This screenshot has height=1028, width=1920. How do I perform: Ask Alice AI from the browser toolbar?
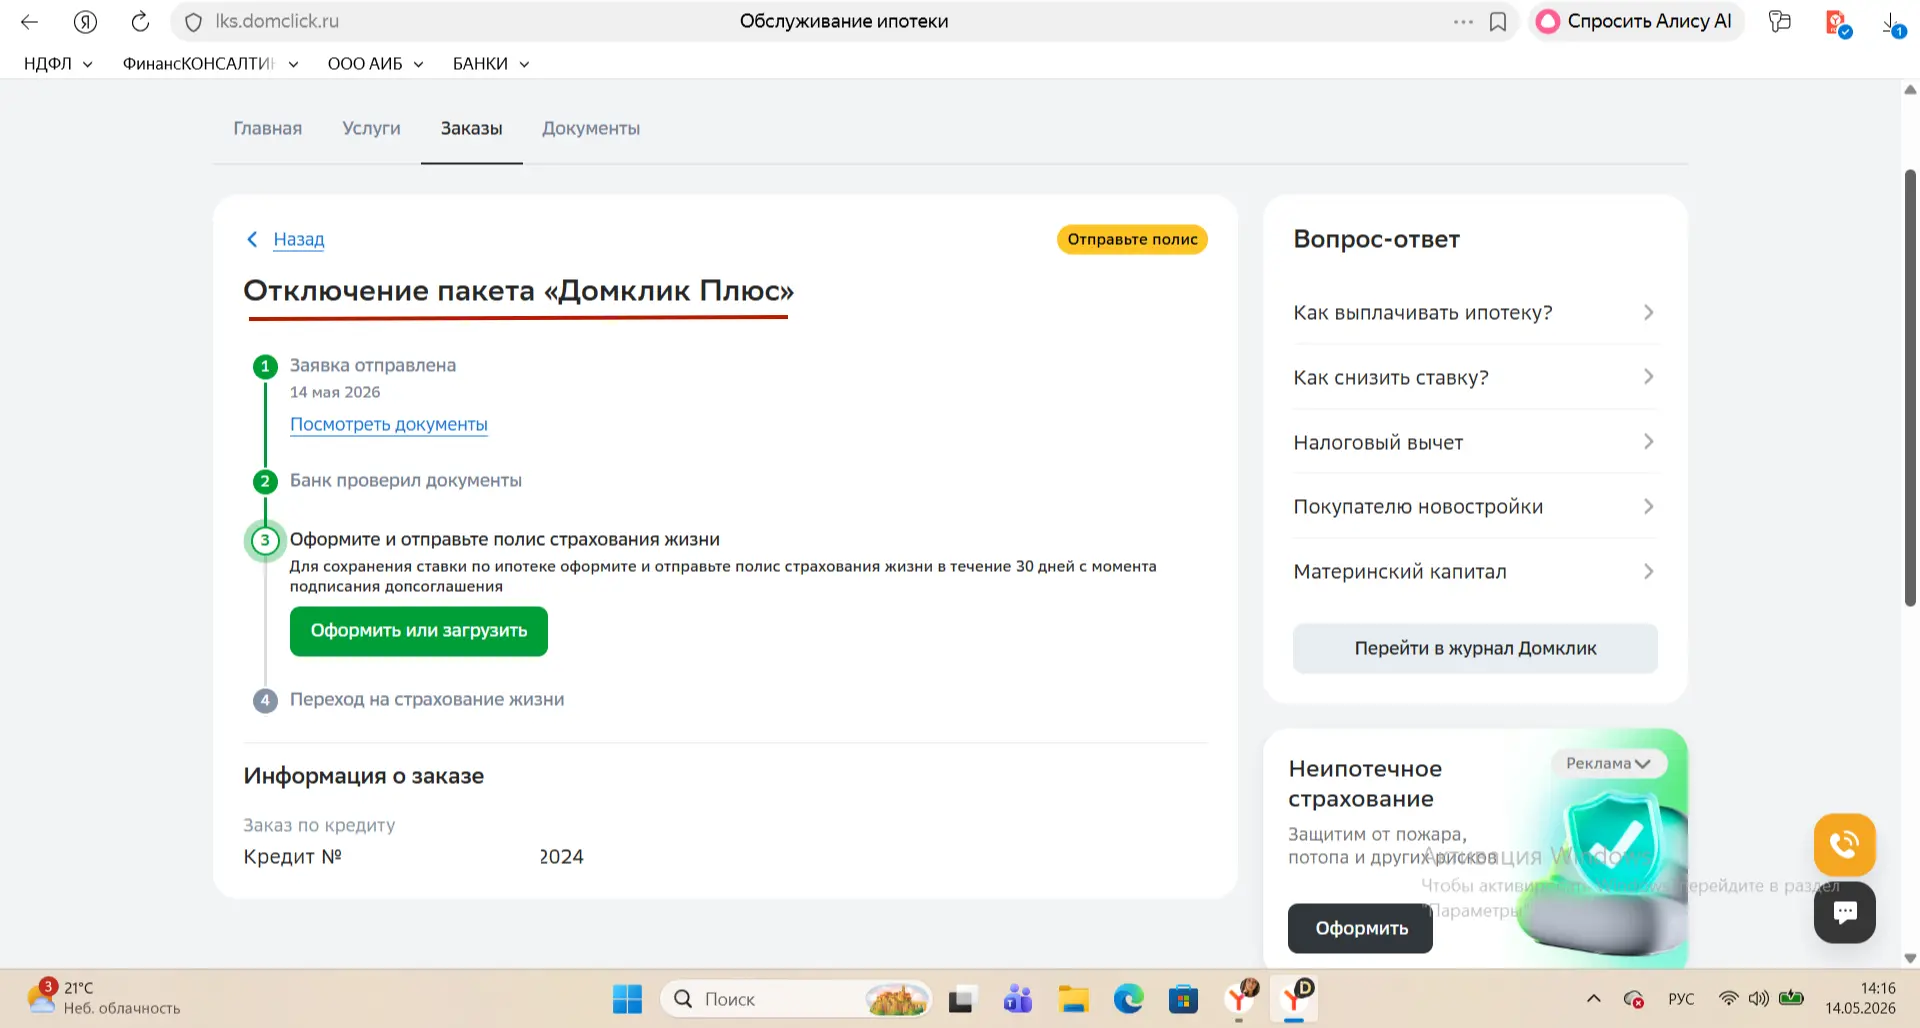(x=1635, y=21)
